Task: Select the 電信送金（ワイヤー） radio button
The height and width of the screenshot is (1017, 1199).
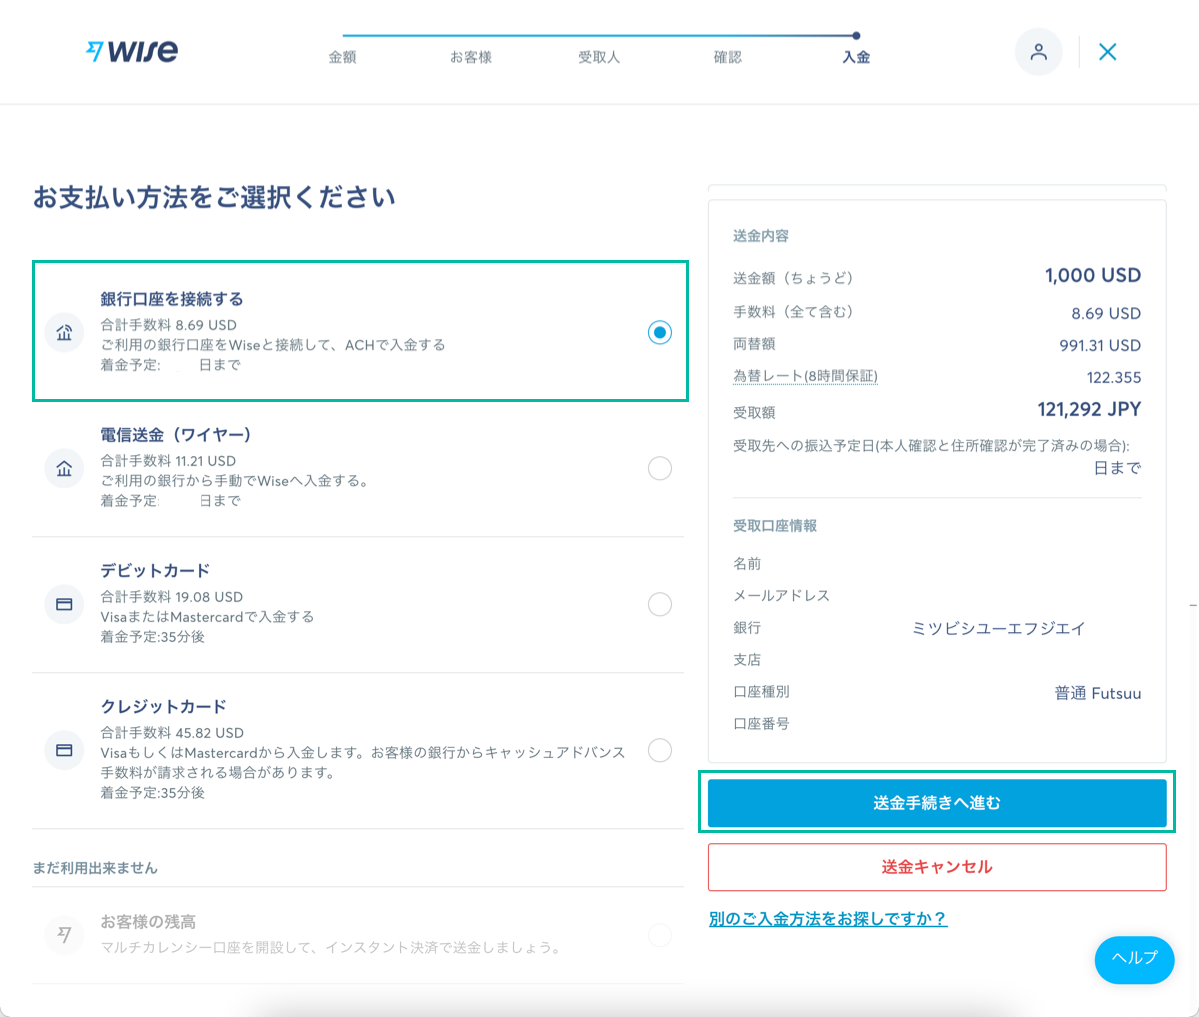Action: coord(659,468)
